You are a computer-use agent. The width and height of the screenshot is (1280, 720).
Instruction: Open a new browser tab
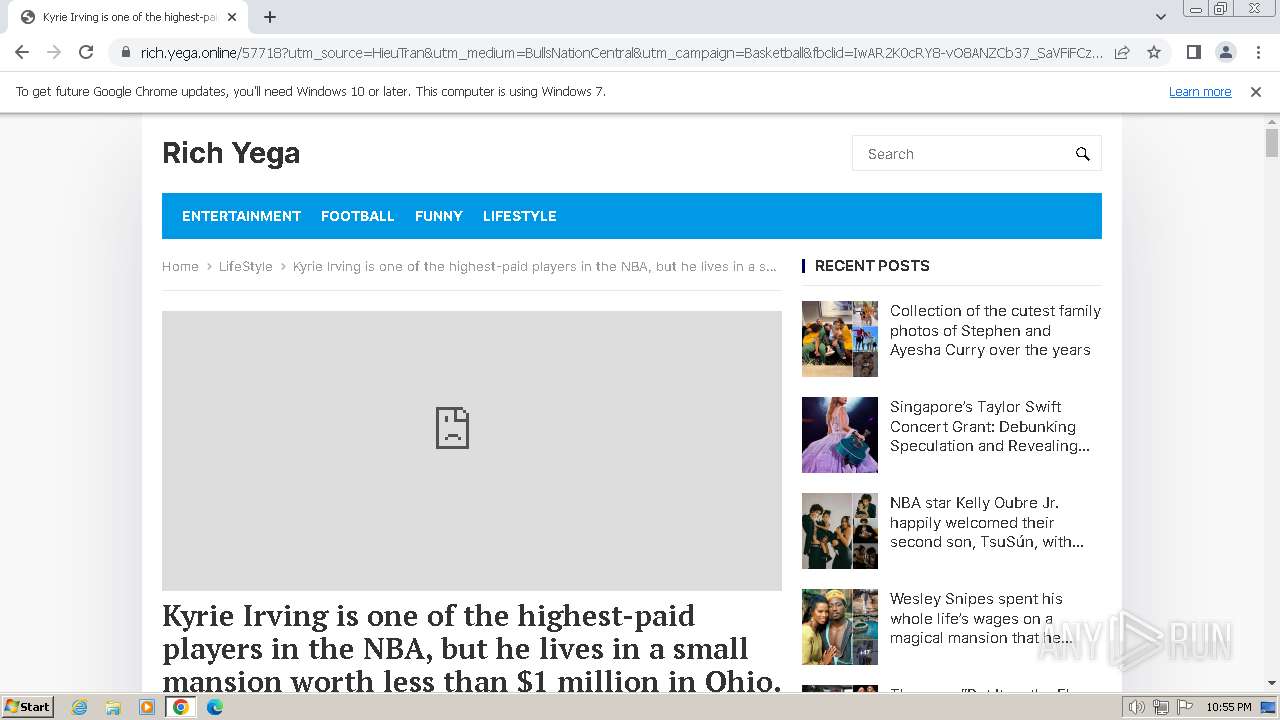pos(270,17)
